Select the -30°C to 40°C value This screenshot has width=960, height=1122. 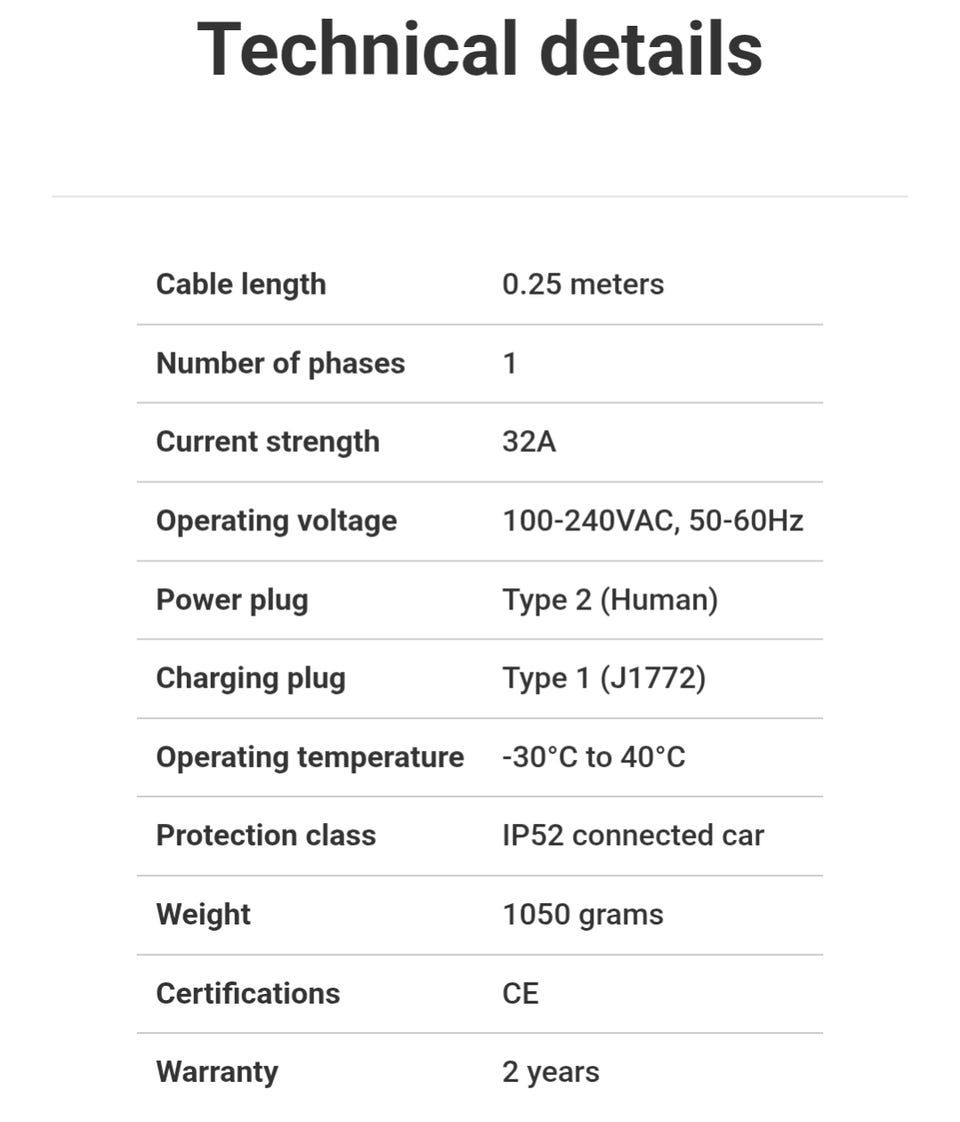point(594,757)
